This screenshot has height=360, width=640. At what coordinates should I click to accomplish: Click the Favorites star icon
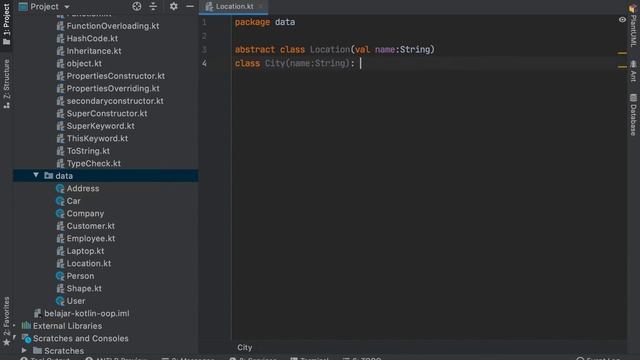(6, 343)
